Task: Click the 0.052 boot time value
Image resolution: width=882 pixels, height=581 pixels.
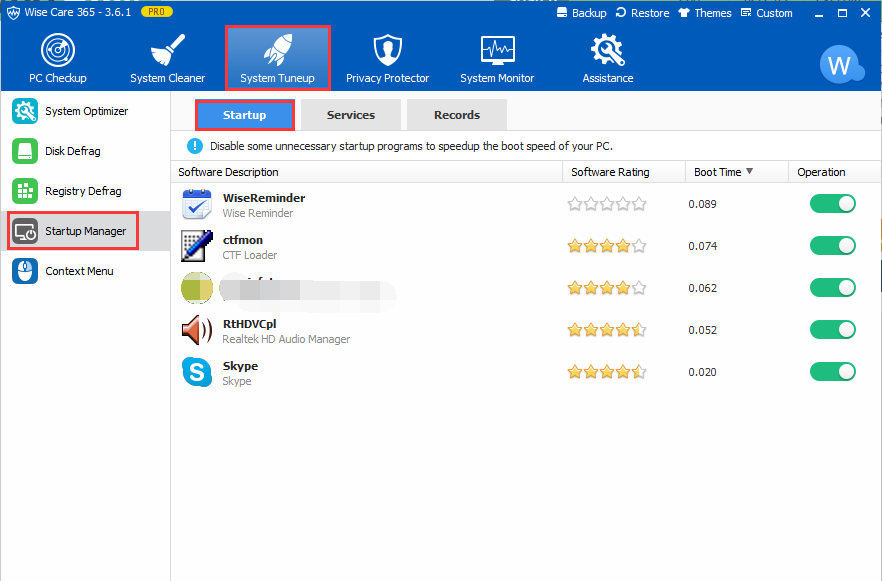Action: click(703, 330)
